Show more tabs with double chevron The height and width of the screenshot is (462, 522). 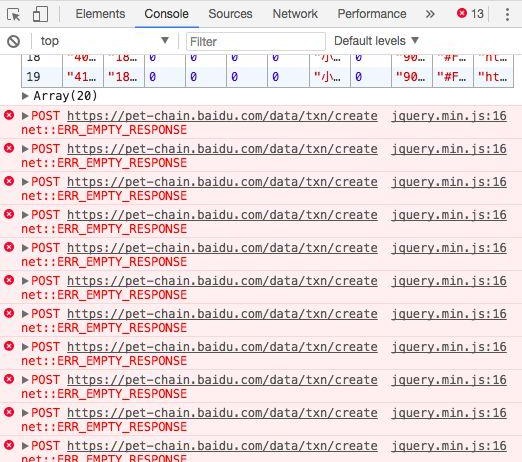(x=430, y=14)
